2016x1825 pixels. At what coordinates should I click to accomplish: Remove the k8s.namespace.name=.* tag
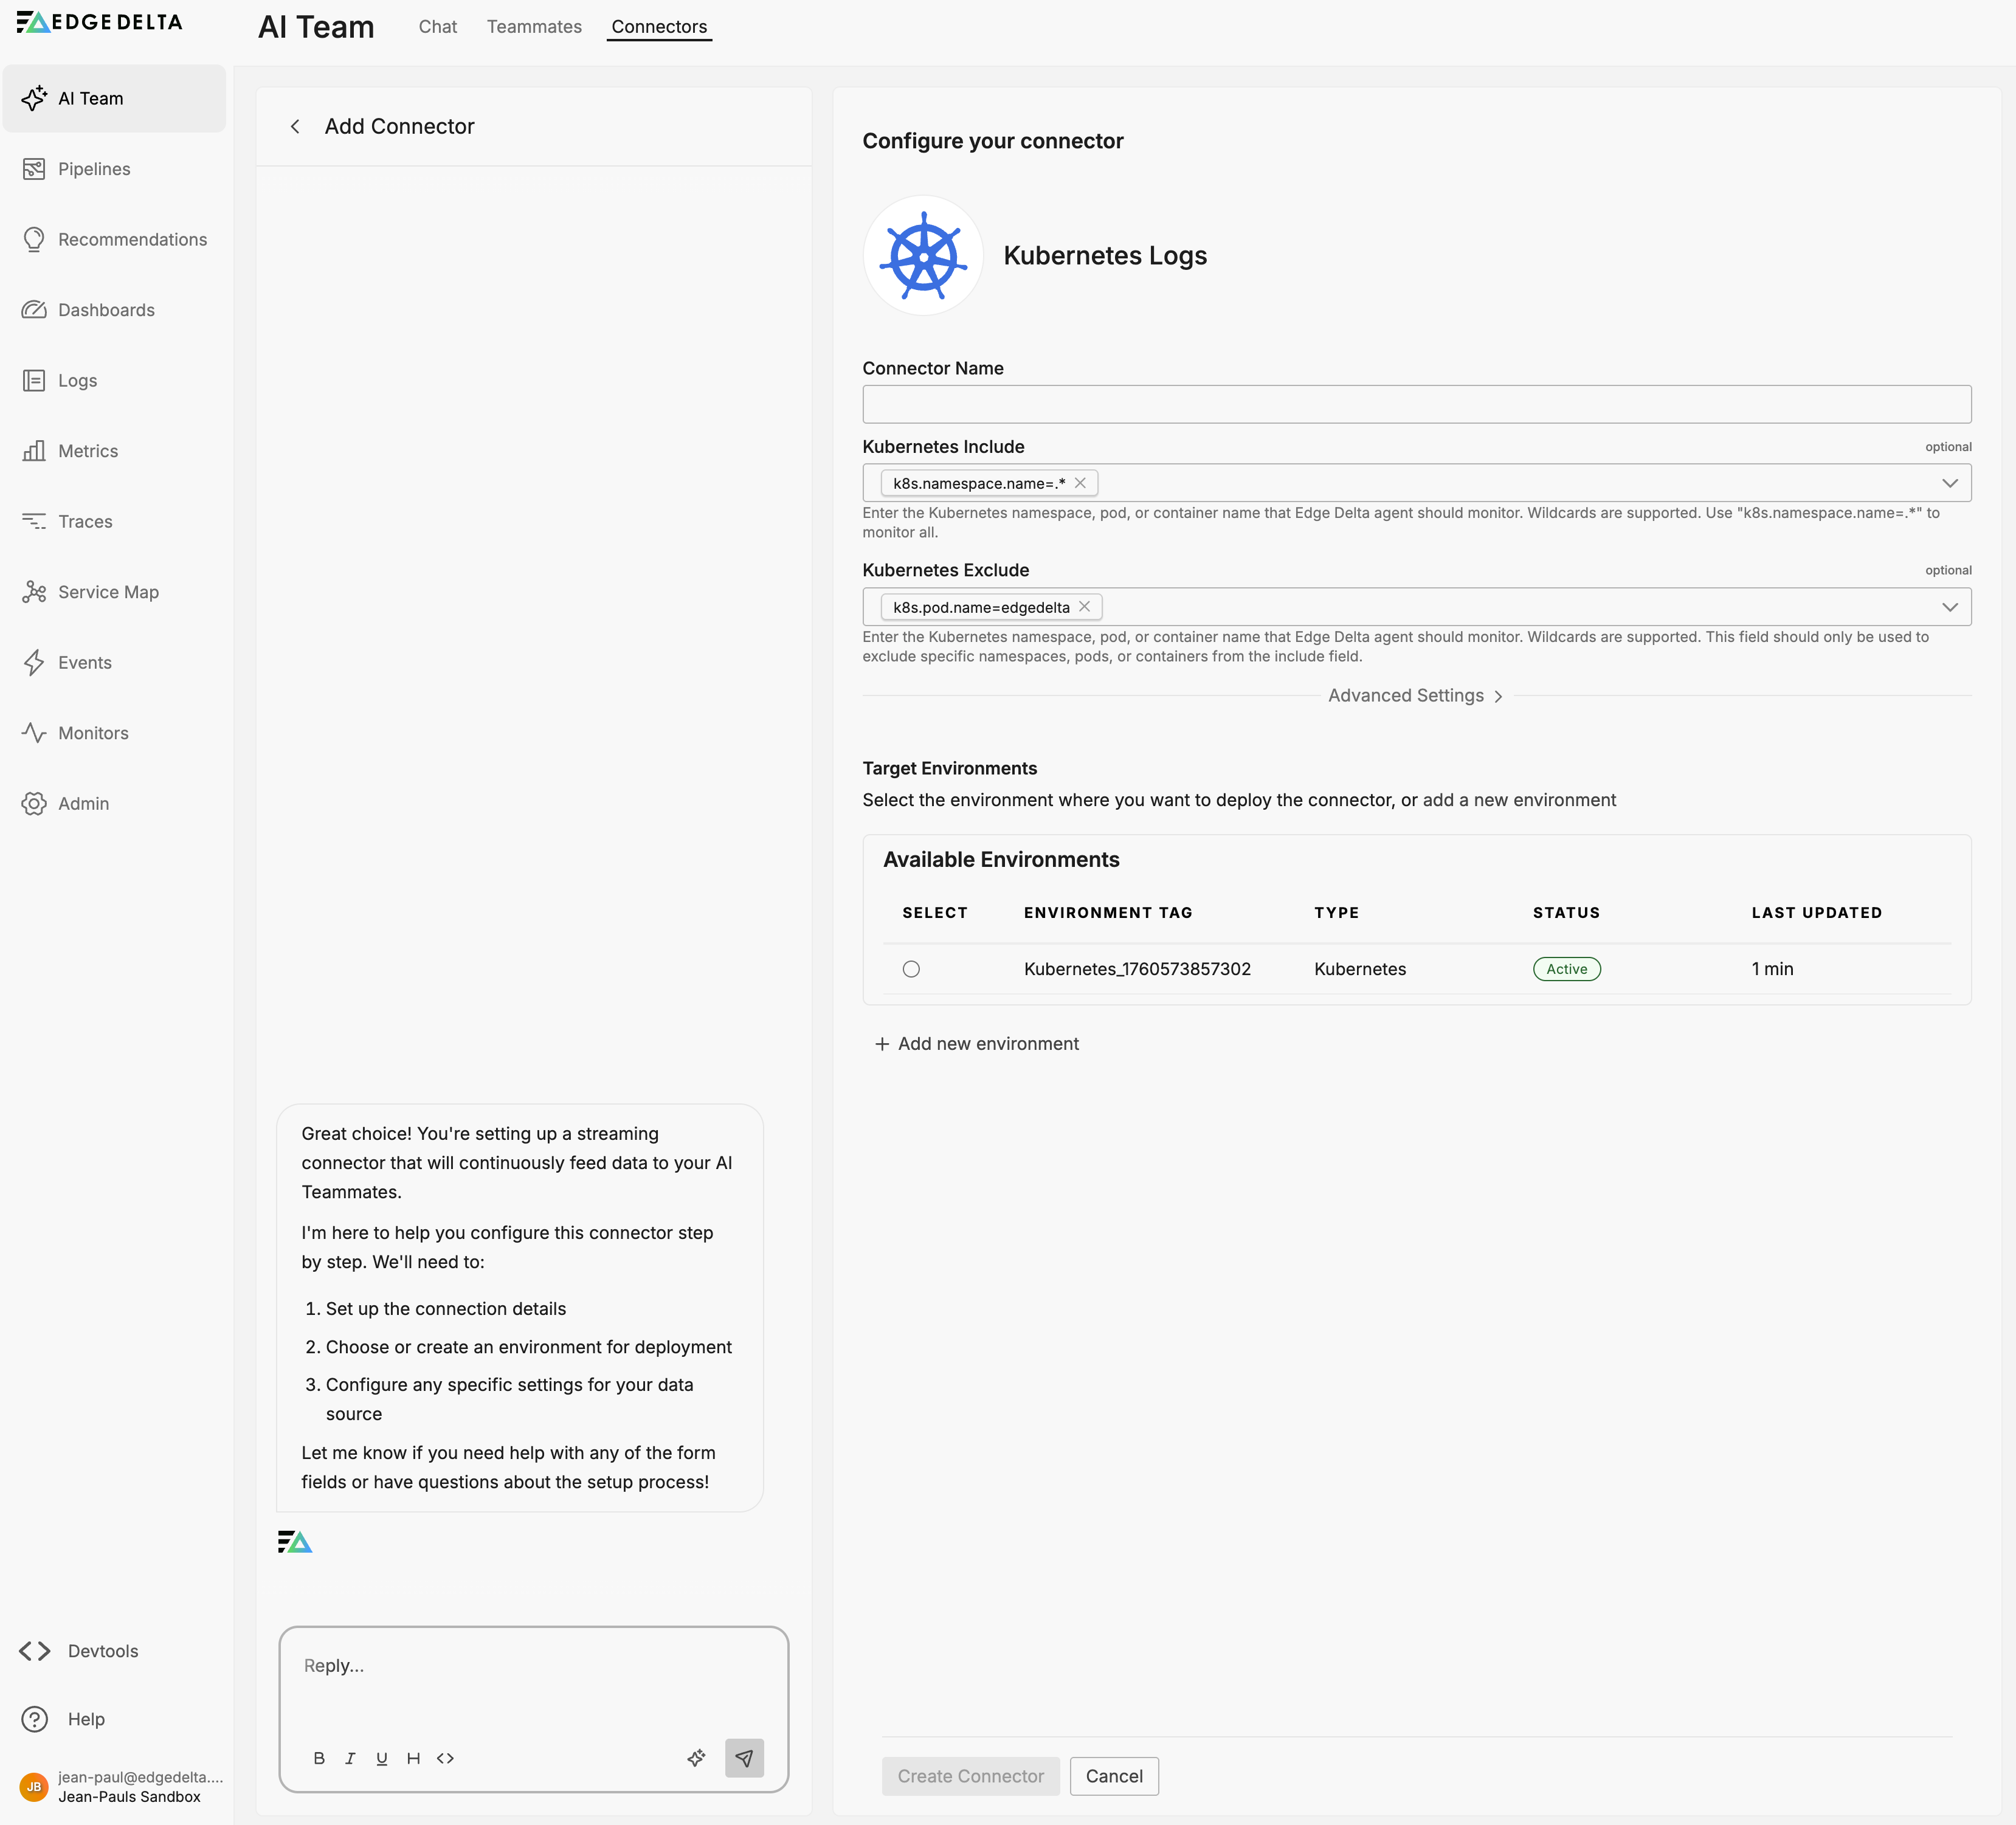point(1080,483)
